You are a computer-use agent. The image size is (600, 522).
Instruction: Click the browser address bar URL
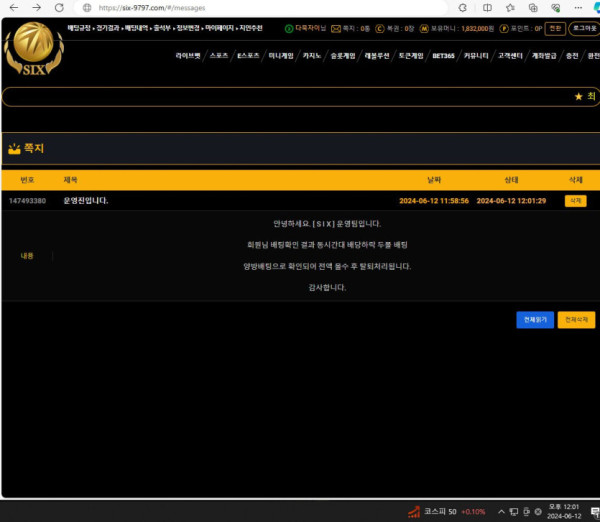pyautogui.click(x=152, y=8)
